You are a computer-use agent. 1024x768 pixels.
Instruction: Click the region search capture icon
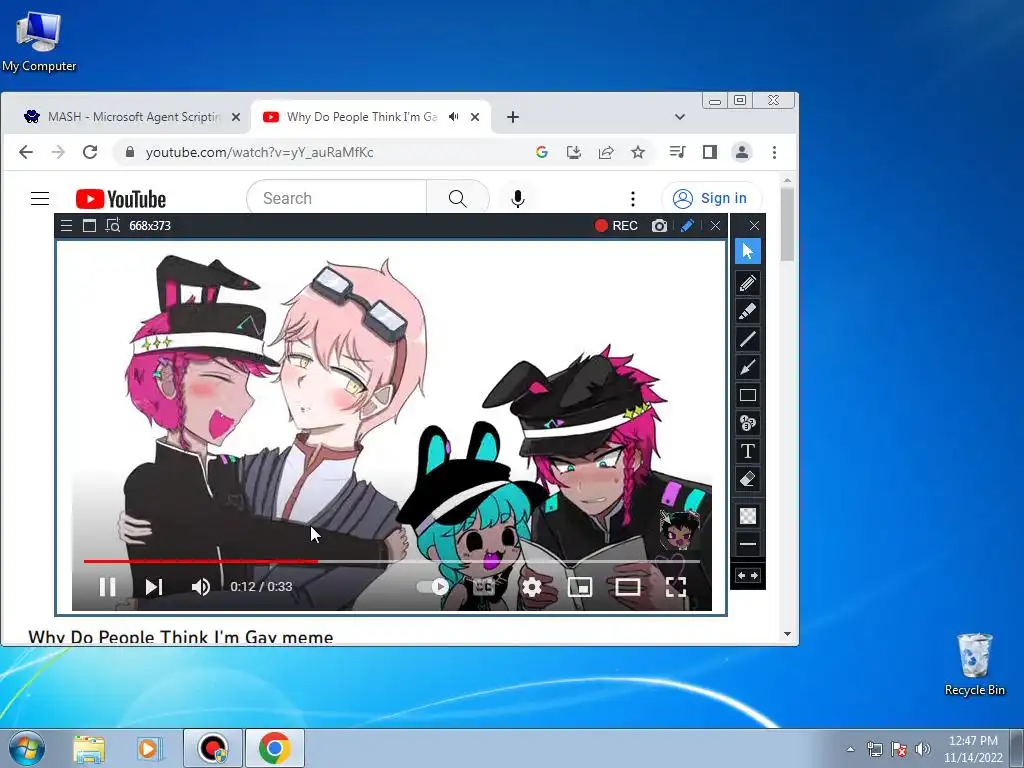tap(112, 225)
